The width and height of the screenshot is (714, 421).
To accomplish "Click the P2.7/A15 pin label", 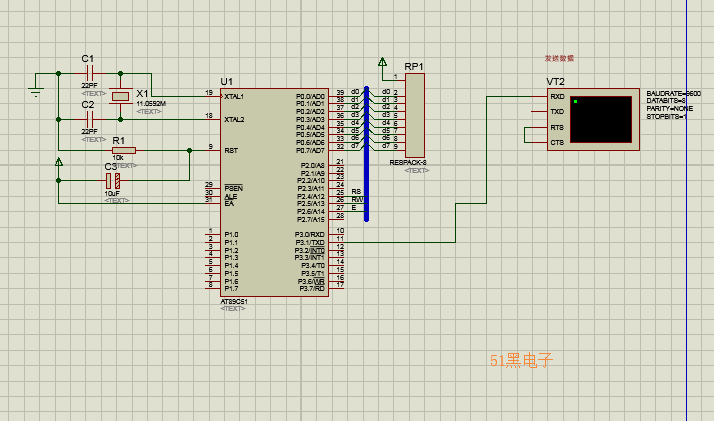I will click(x=311, y=219).
